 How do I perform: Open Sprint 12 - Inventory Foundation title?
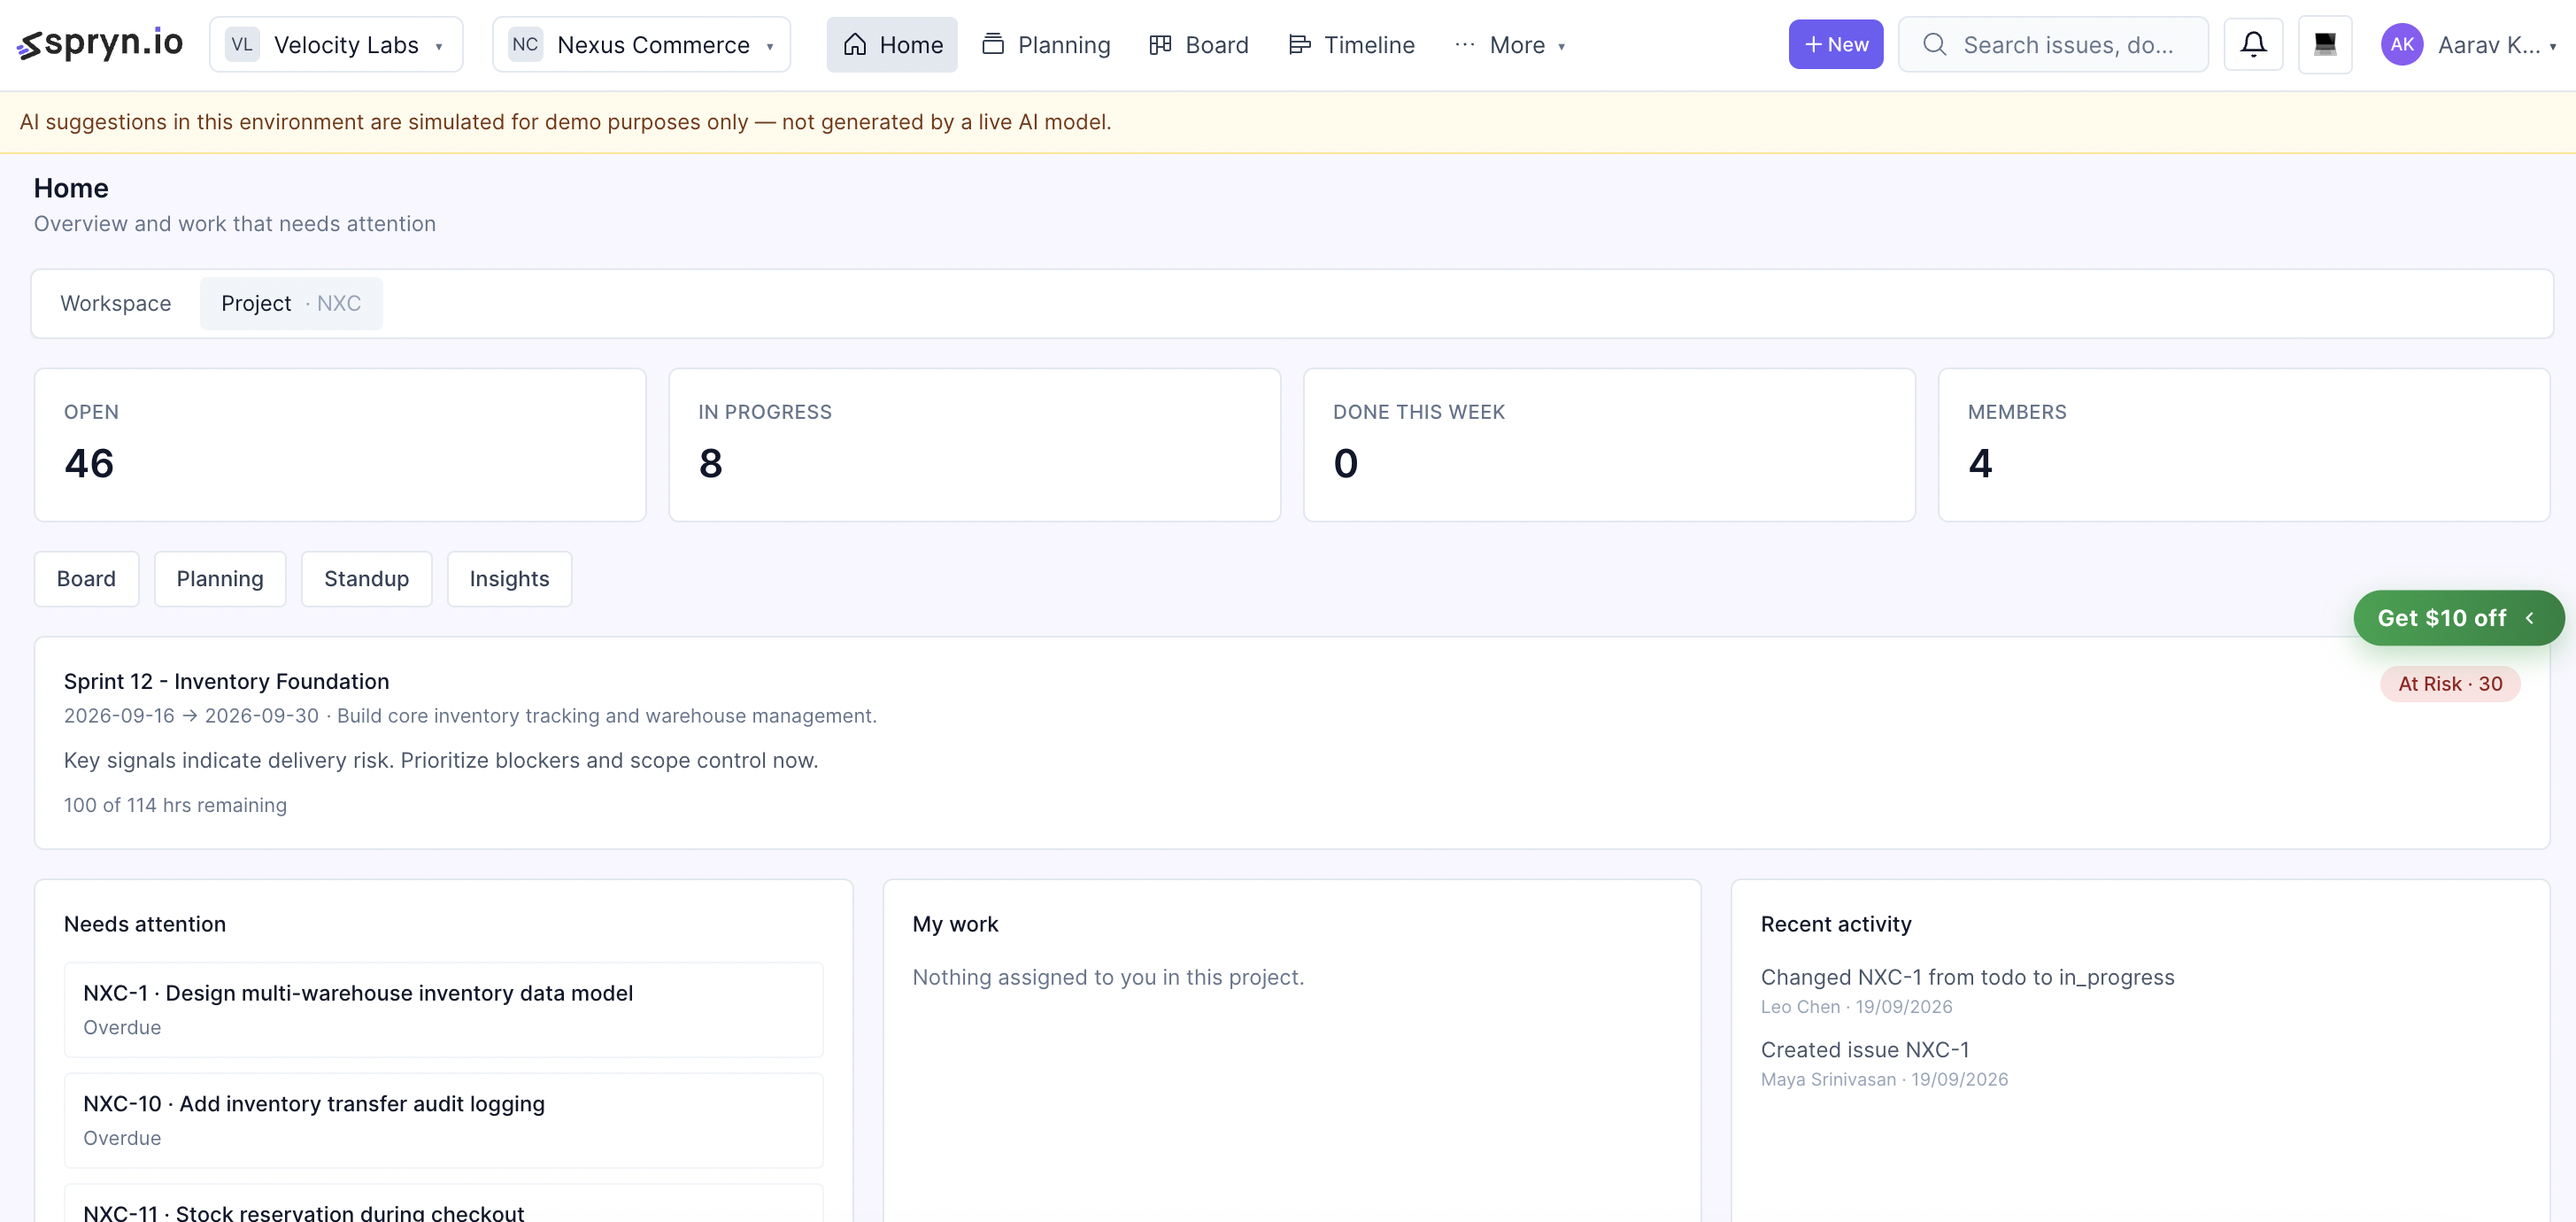point(227,682)
